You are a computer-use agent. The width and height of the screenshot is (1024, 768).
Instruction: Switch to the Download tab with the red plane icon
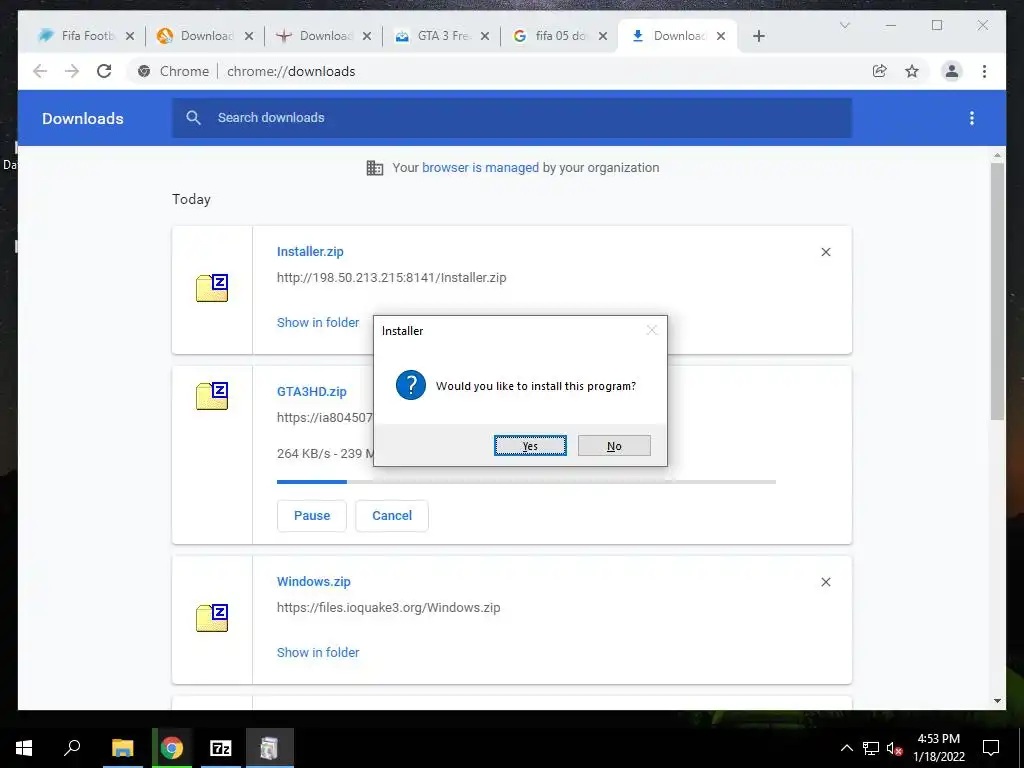pyautogui.click(x=314, y=36)
